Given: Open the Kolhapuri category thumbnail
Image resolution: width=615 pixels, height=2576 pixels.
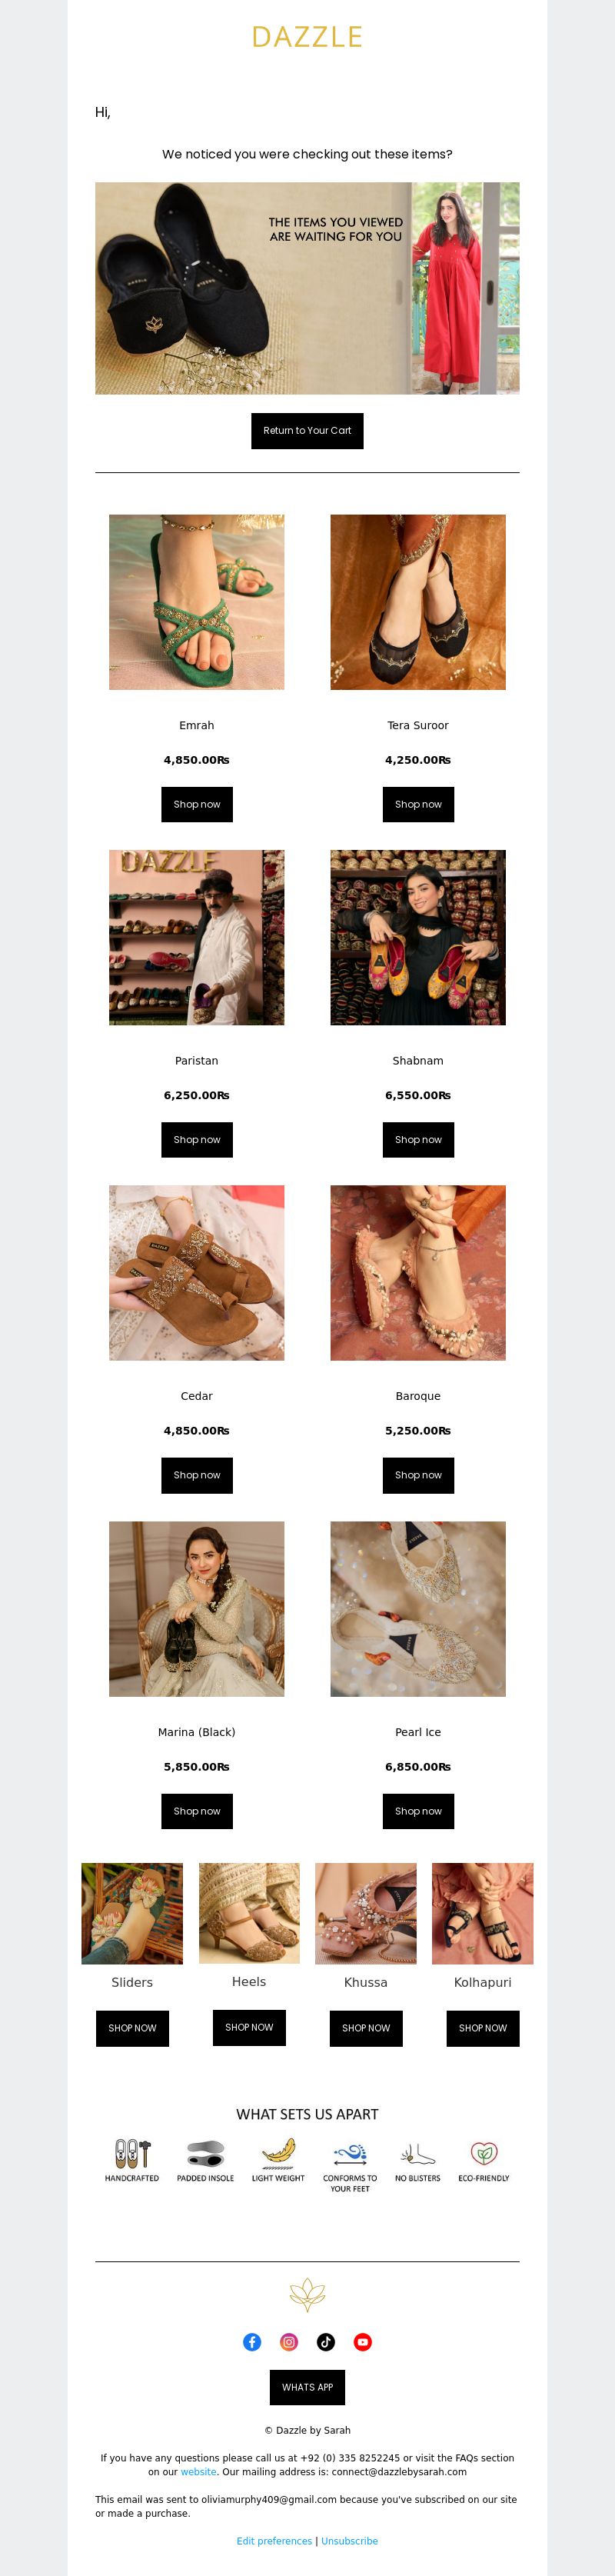Looking at the screenshot, I should 483,1913.
